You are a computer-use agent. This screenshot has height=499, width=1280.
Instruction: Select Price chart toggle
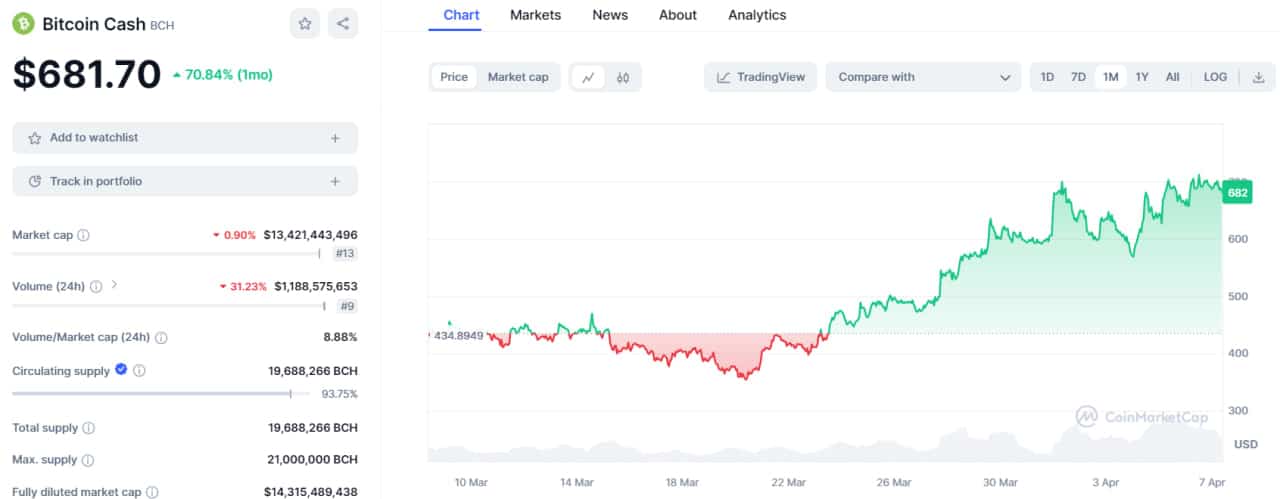[454, 77]
